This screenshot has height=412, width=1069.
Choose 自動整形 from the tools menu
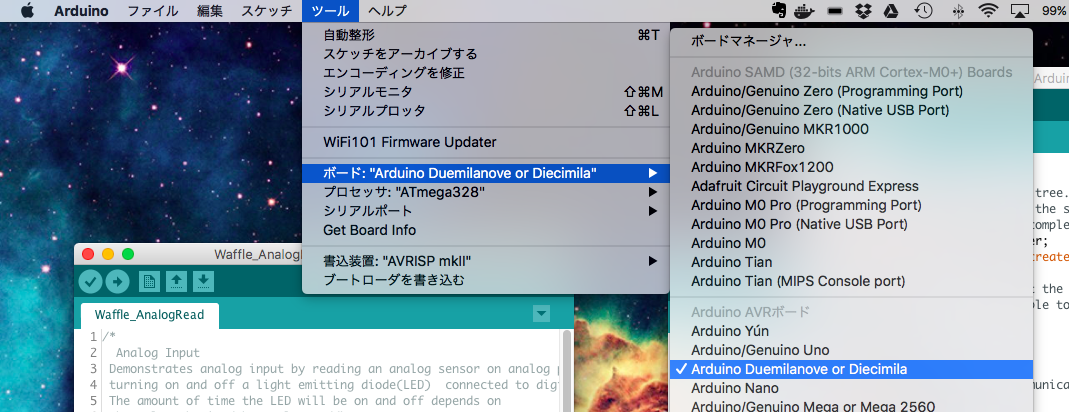coord(486,35)
